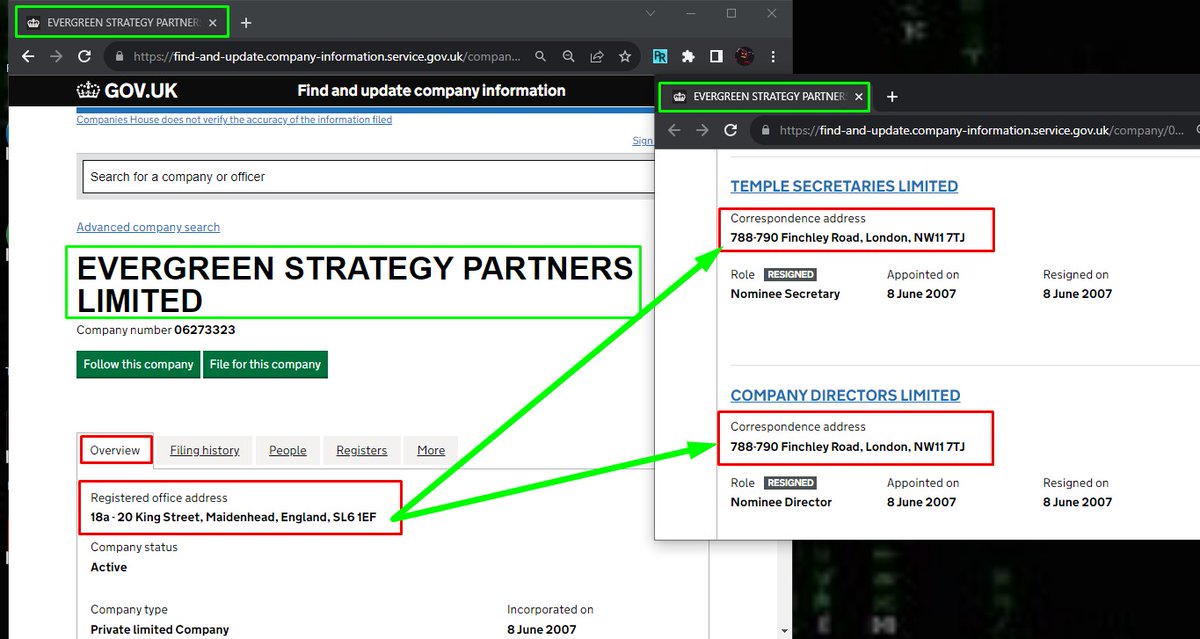The height and width of the screenshot is (639, 1200).
Task: Click the share page icon in address bar
Action: 597,57
